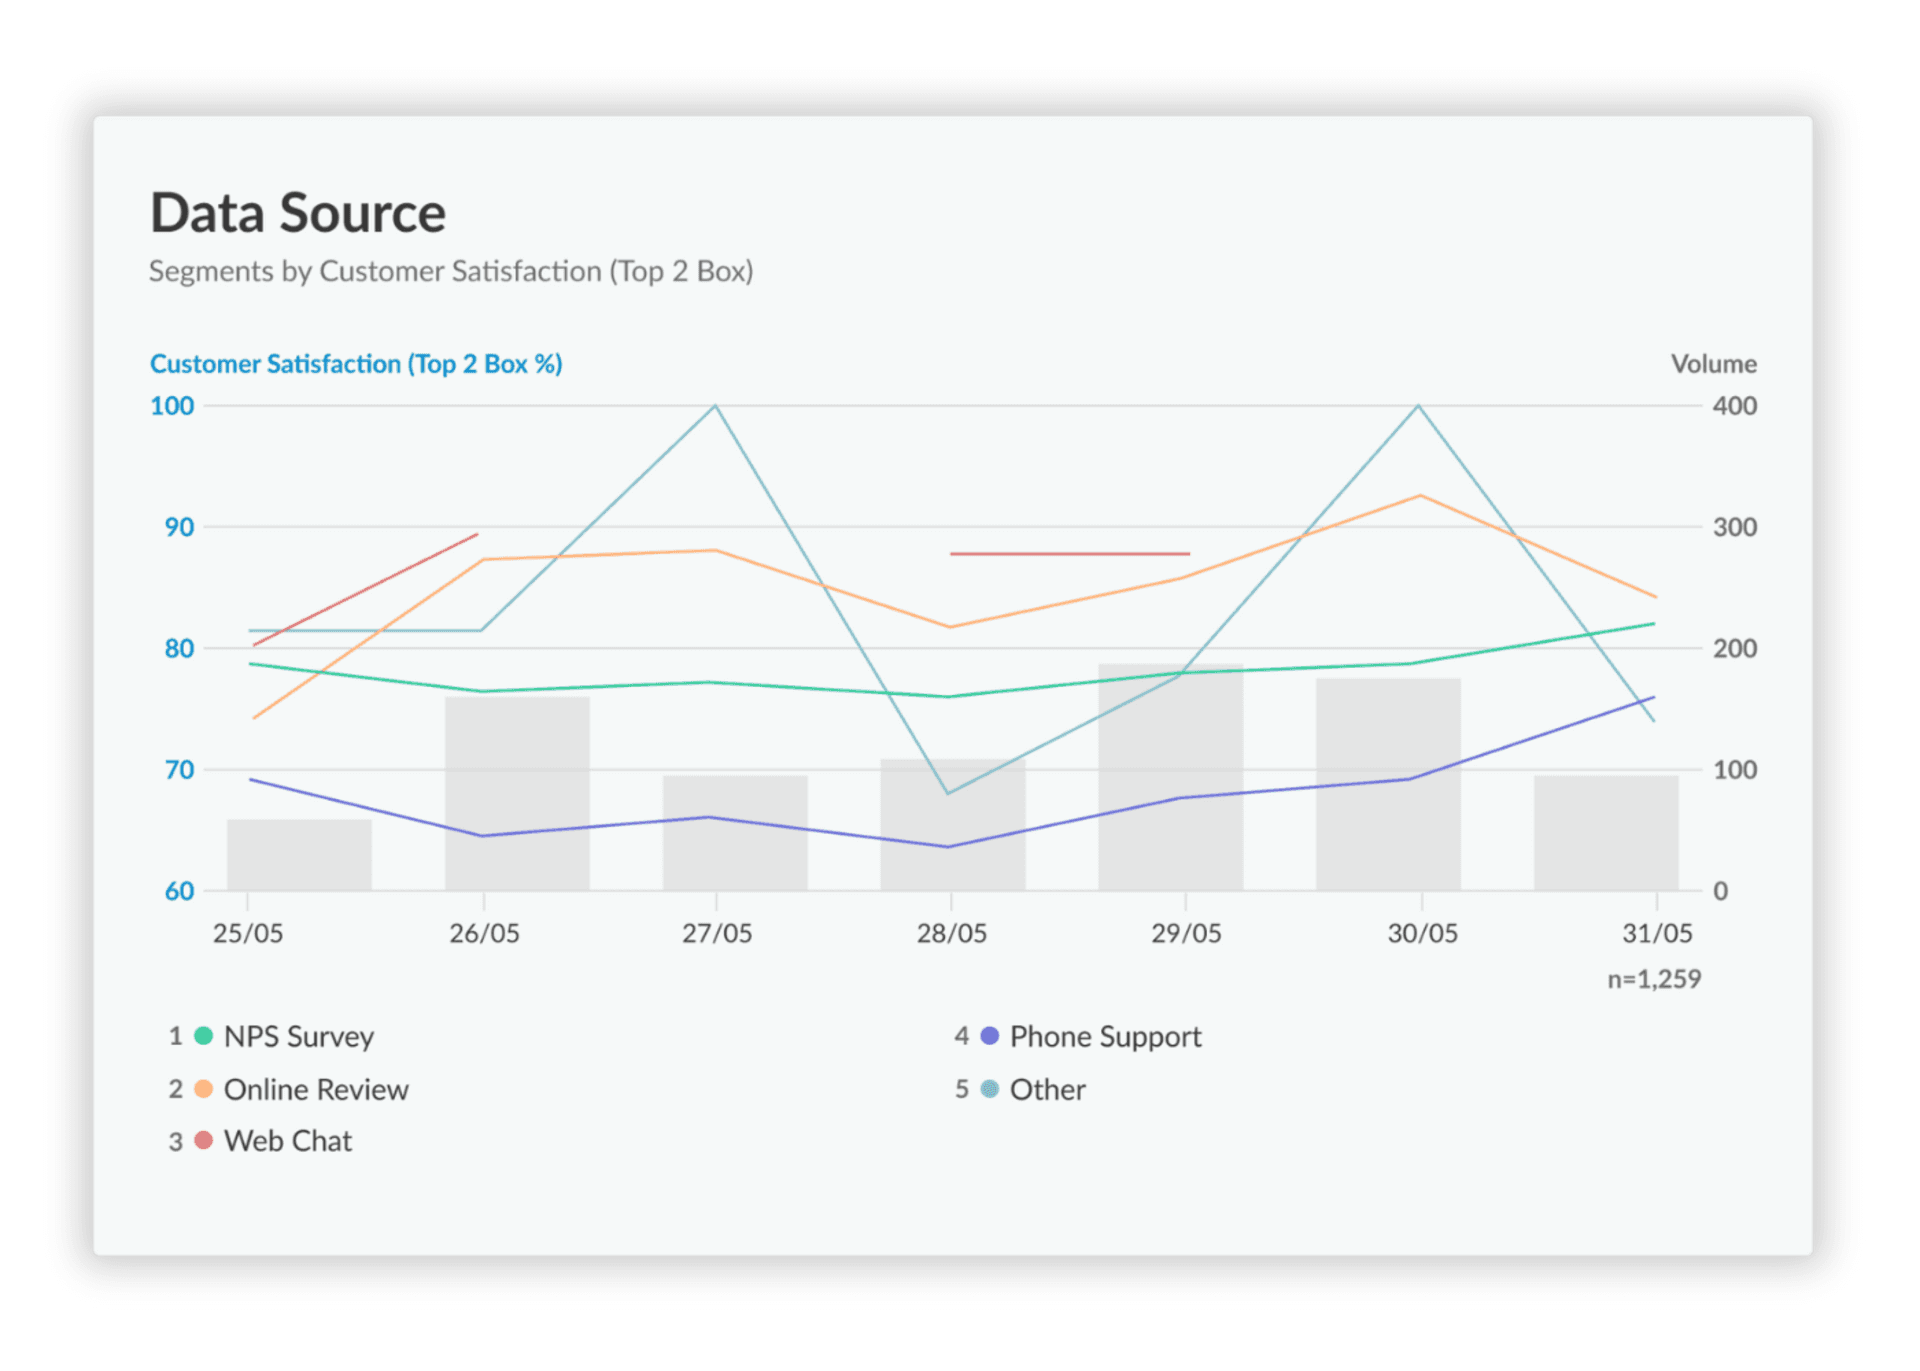1920x1371 pixels.
Task: Toggle visibility of the NPS Survey series
Action: coord(297,1037)
